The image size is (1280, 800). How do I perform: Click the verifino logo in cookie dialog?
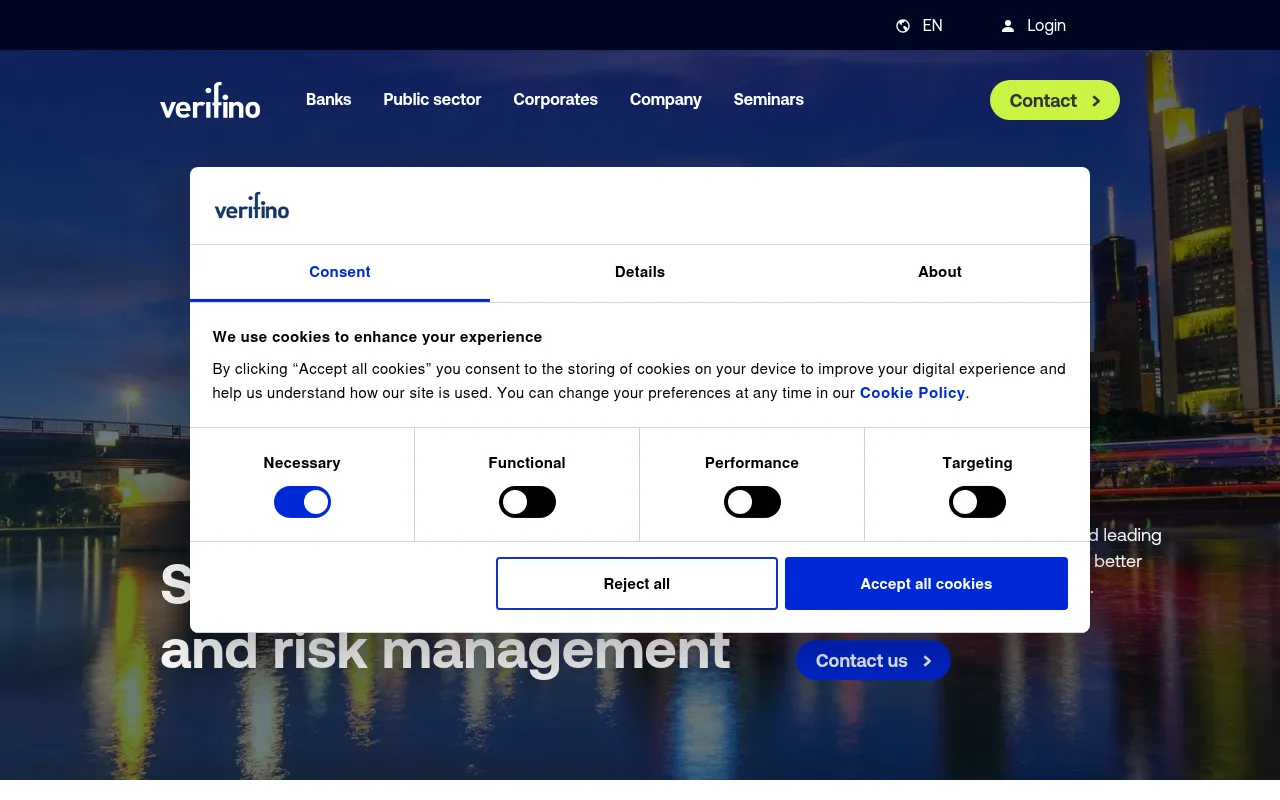252,206
